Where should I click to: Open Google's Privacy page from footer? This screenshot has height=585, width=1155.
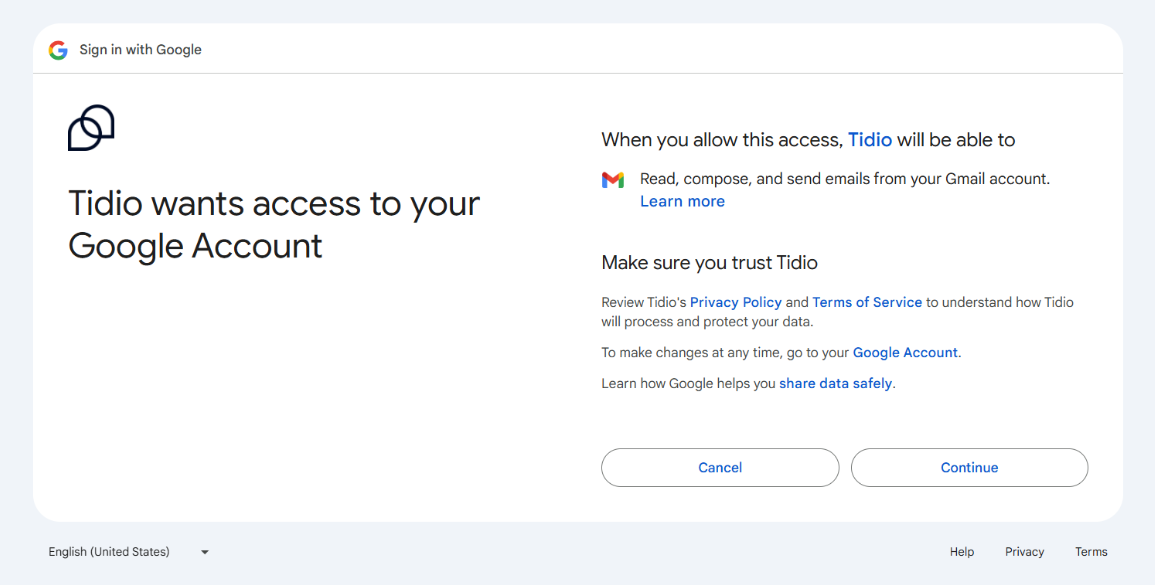[x=1024, y=551]
